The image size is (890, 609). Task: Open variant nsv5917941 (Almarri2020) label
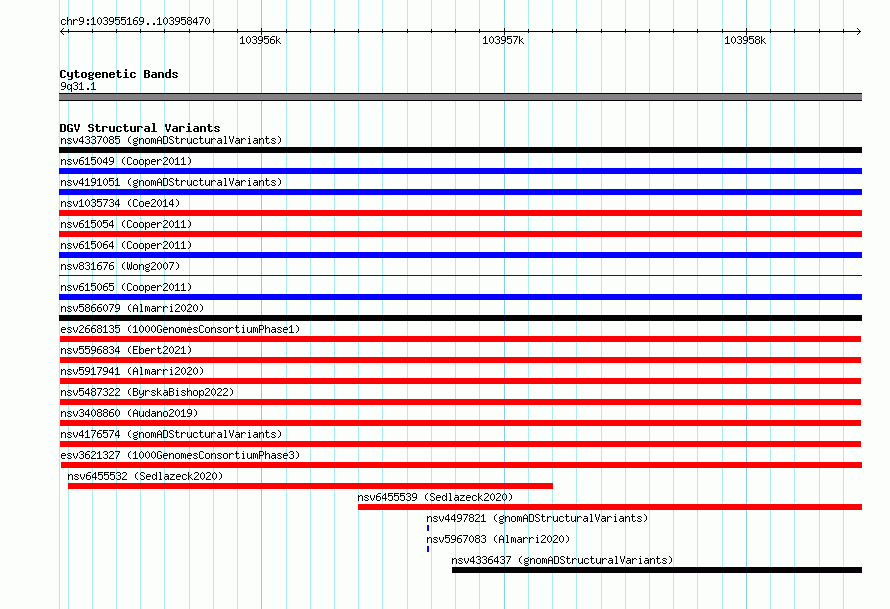pyautogui.click(x=132, y=371)
